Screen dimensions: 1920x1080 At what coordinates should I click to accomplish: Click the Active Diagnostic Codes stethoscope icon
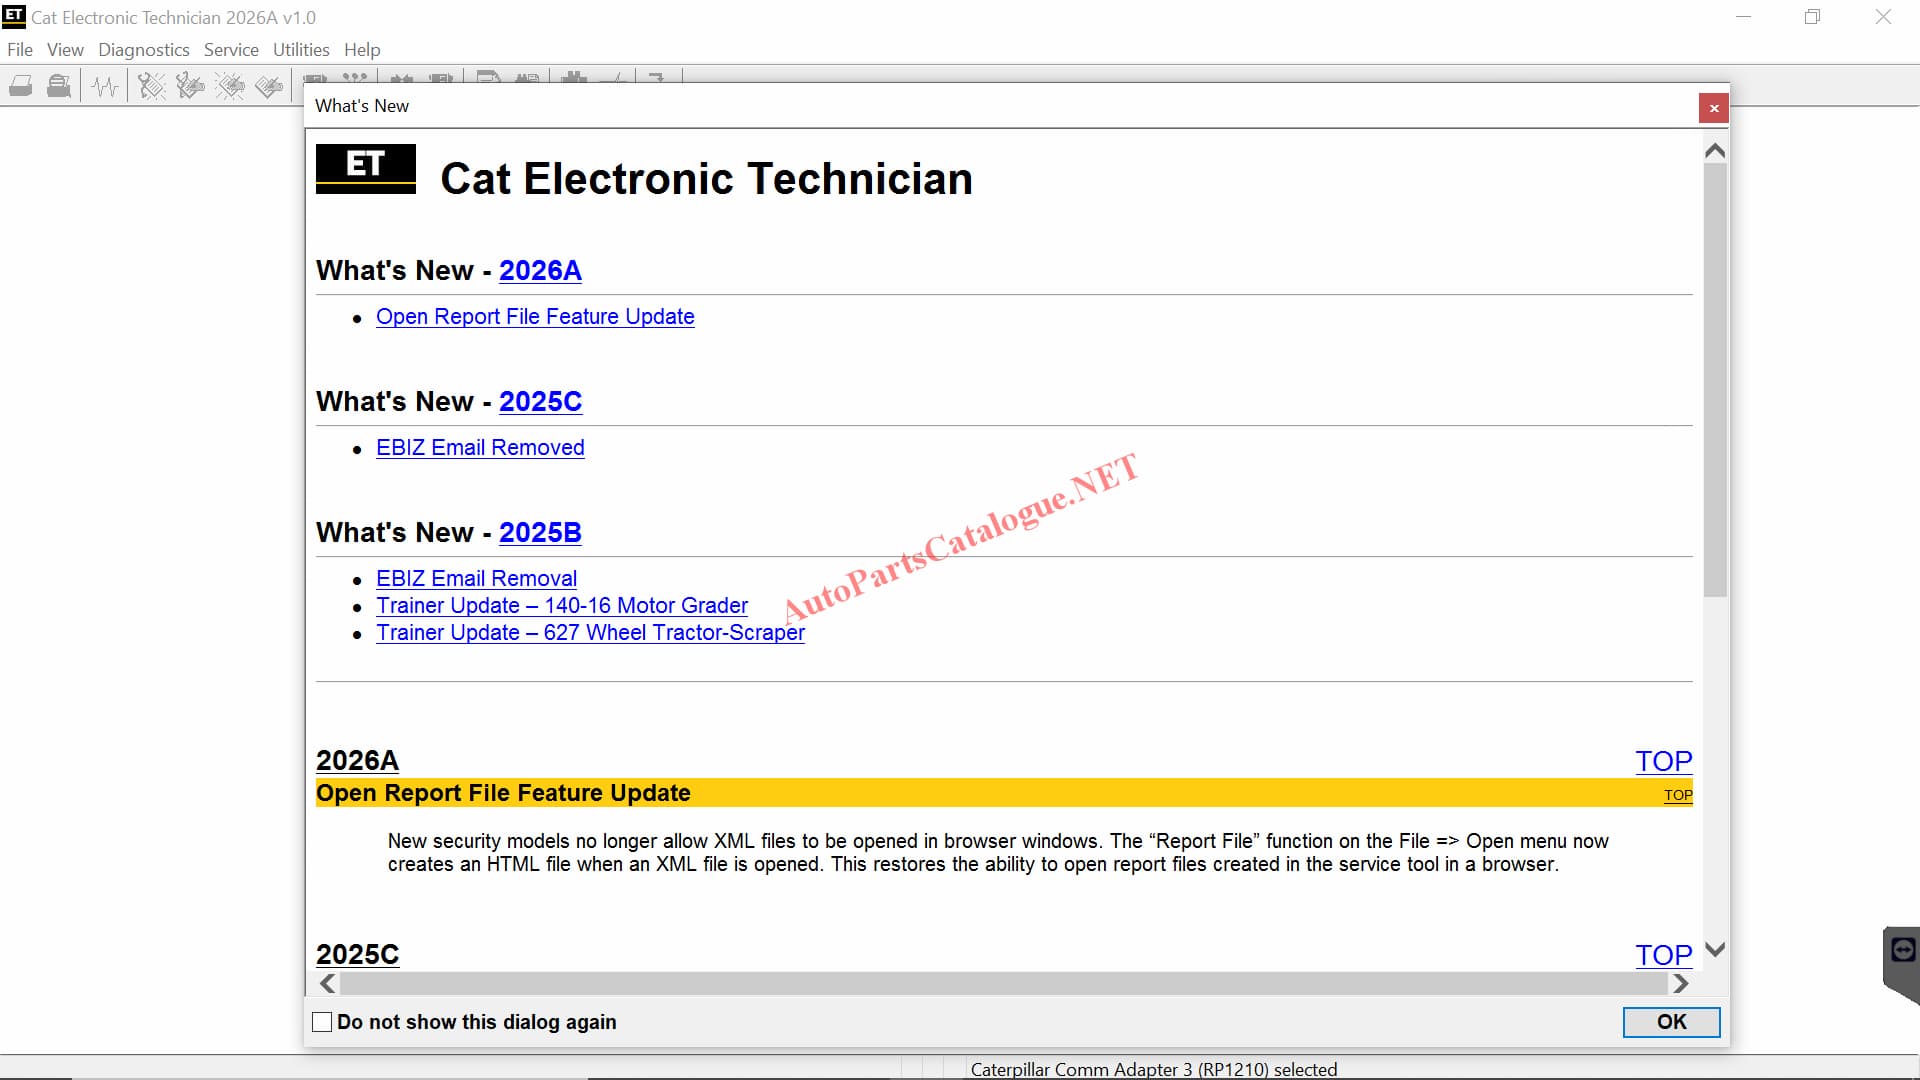[151, 87]
